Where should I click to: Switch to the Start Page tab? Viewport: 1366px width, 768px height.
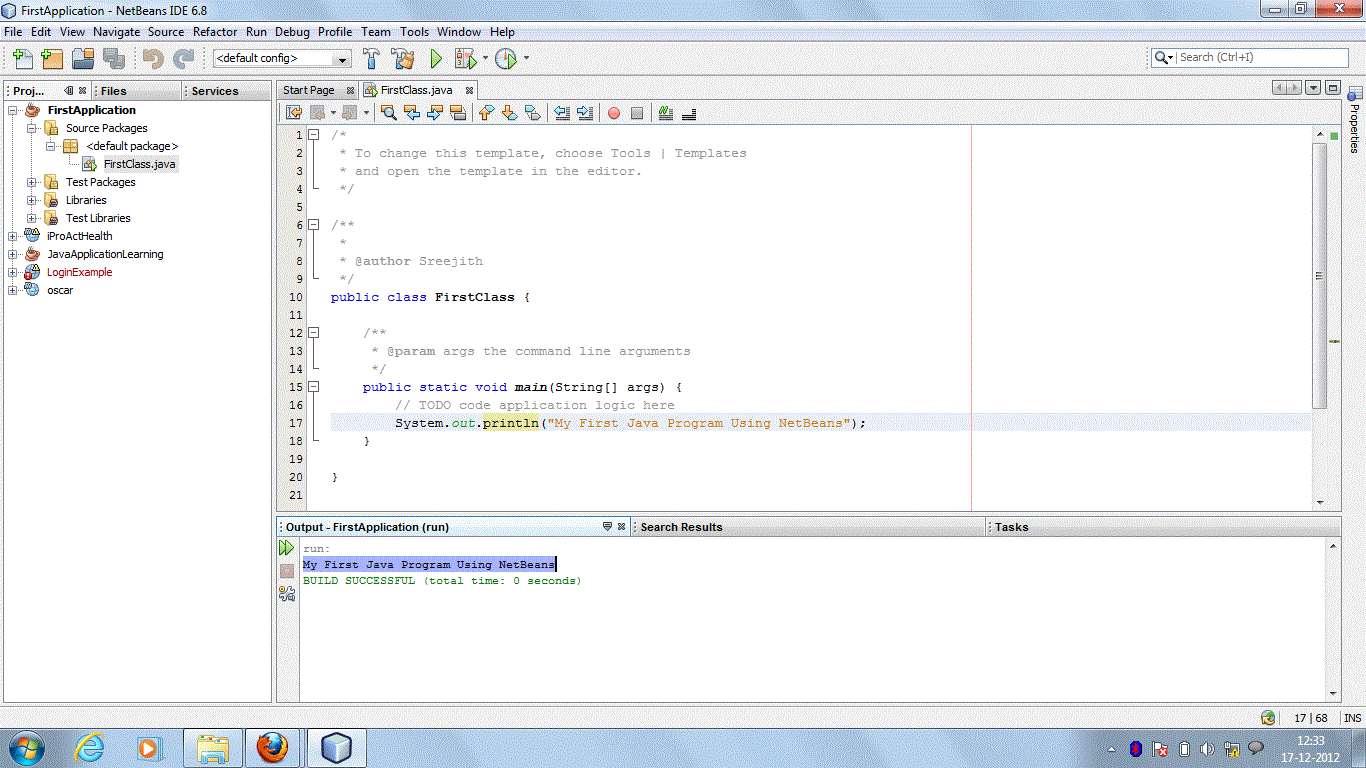(x=309, y=90)
